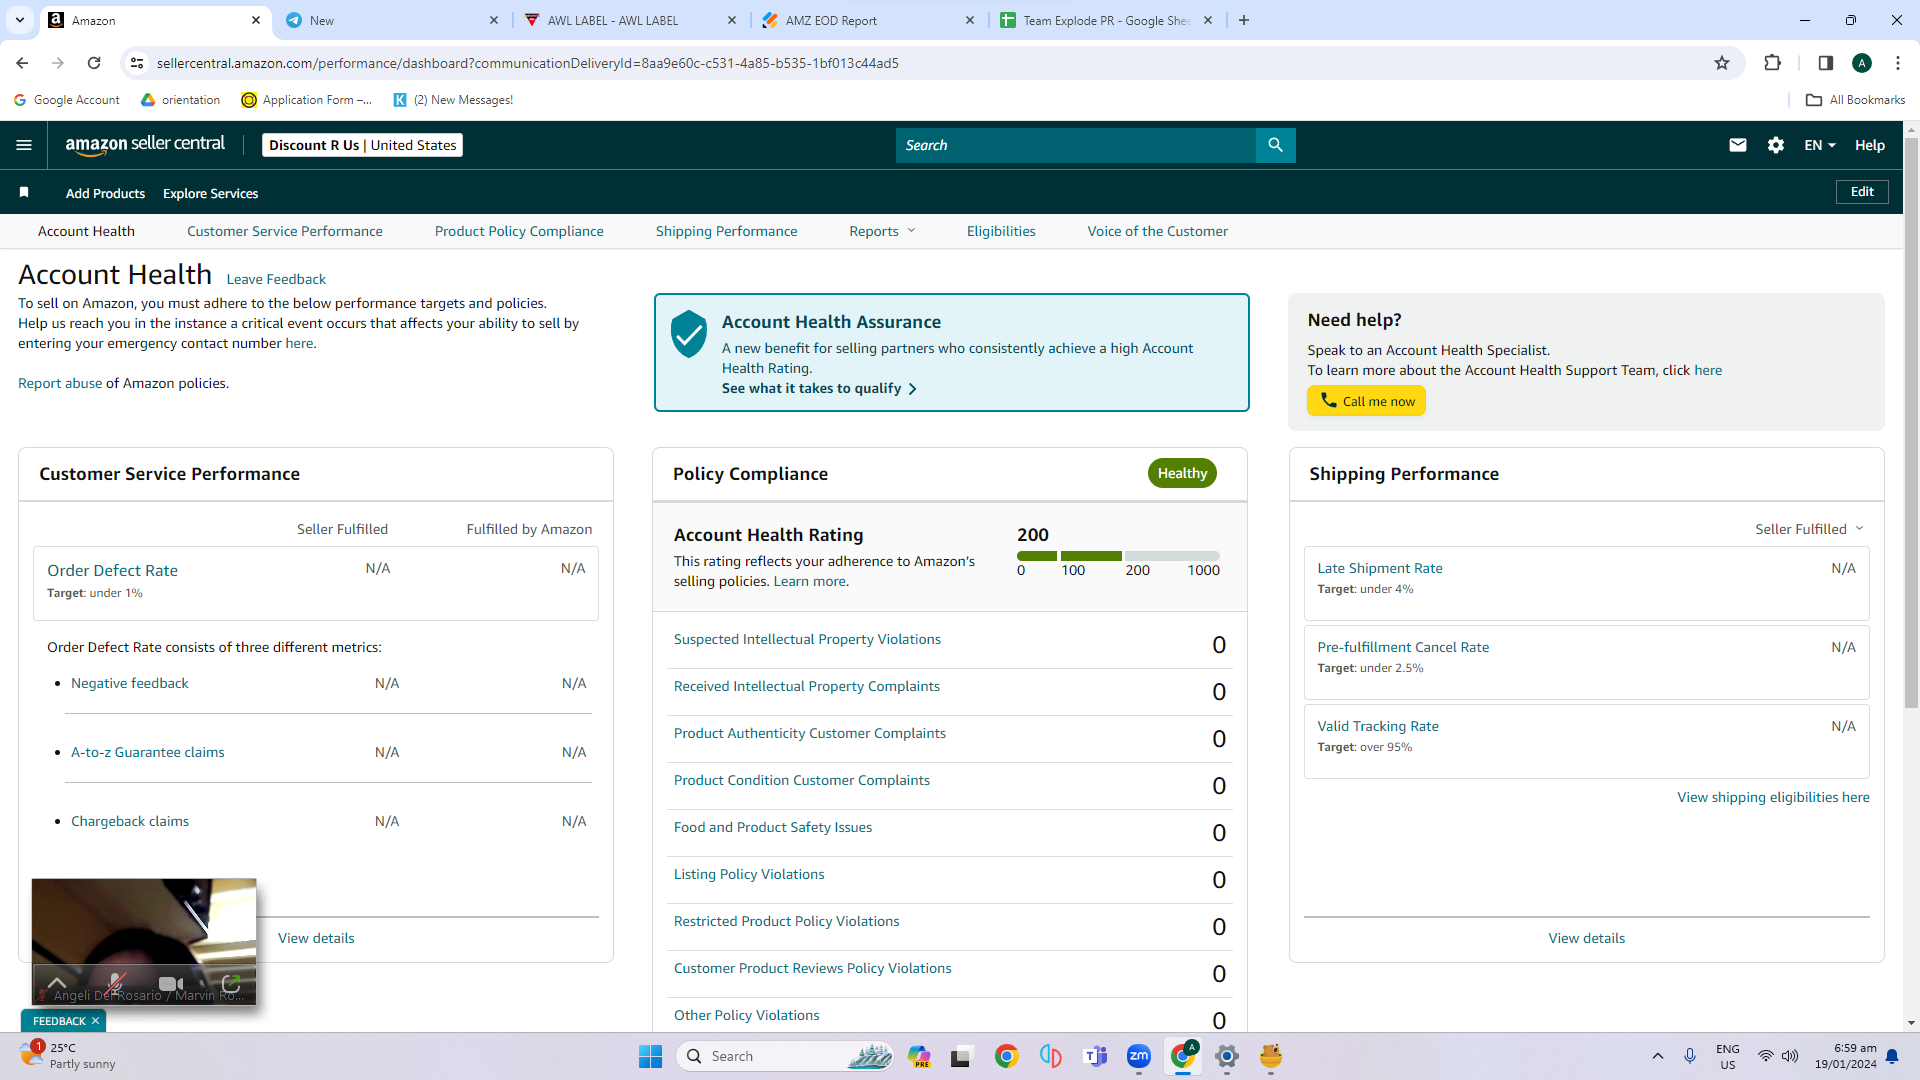Open the Help link
This screenshot has height=1080, width=1920.
[x=1870, y=145]
